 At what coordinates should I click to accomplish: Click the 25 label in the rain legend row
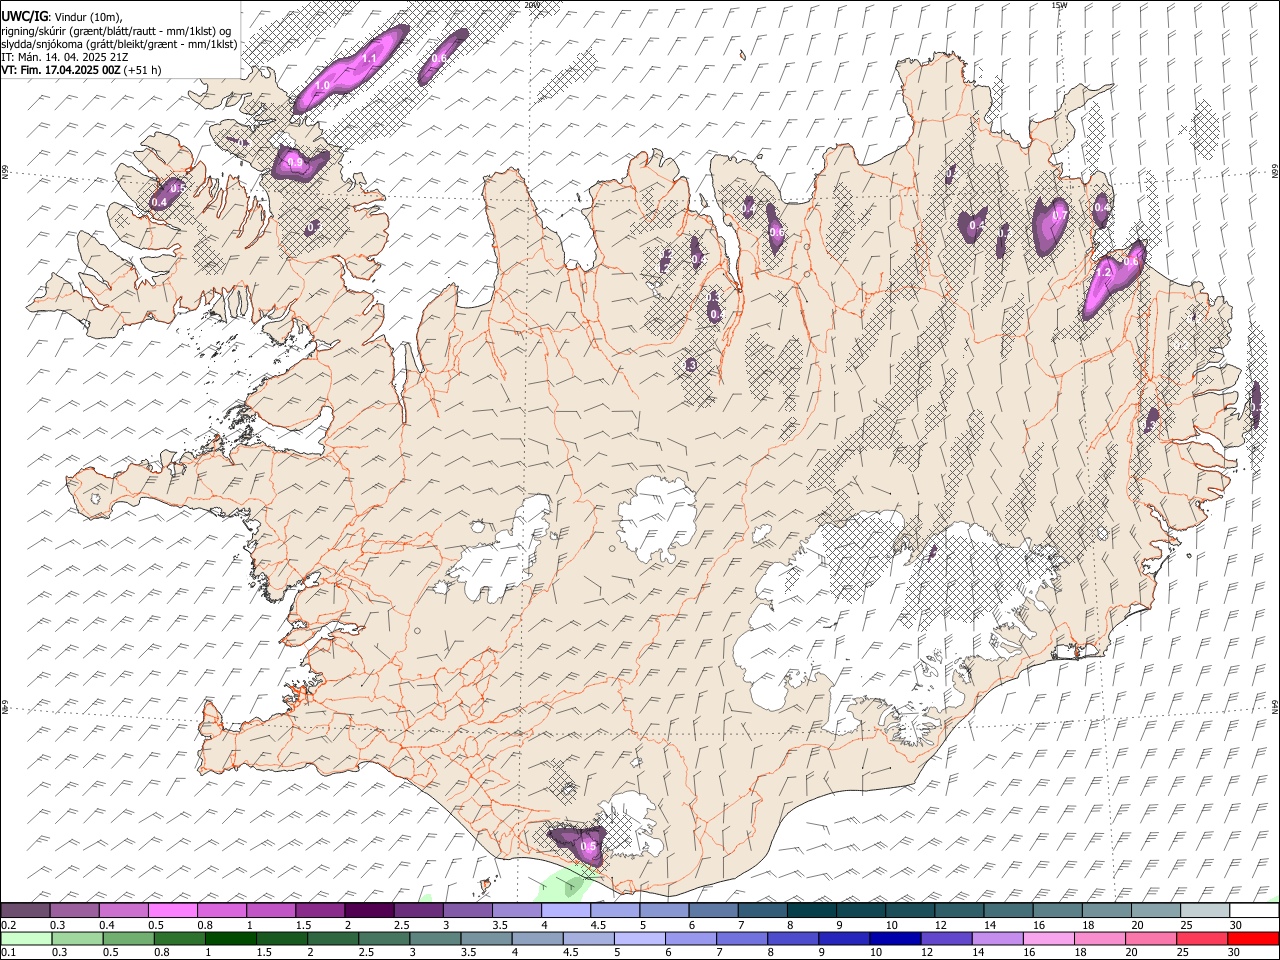1184,953
